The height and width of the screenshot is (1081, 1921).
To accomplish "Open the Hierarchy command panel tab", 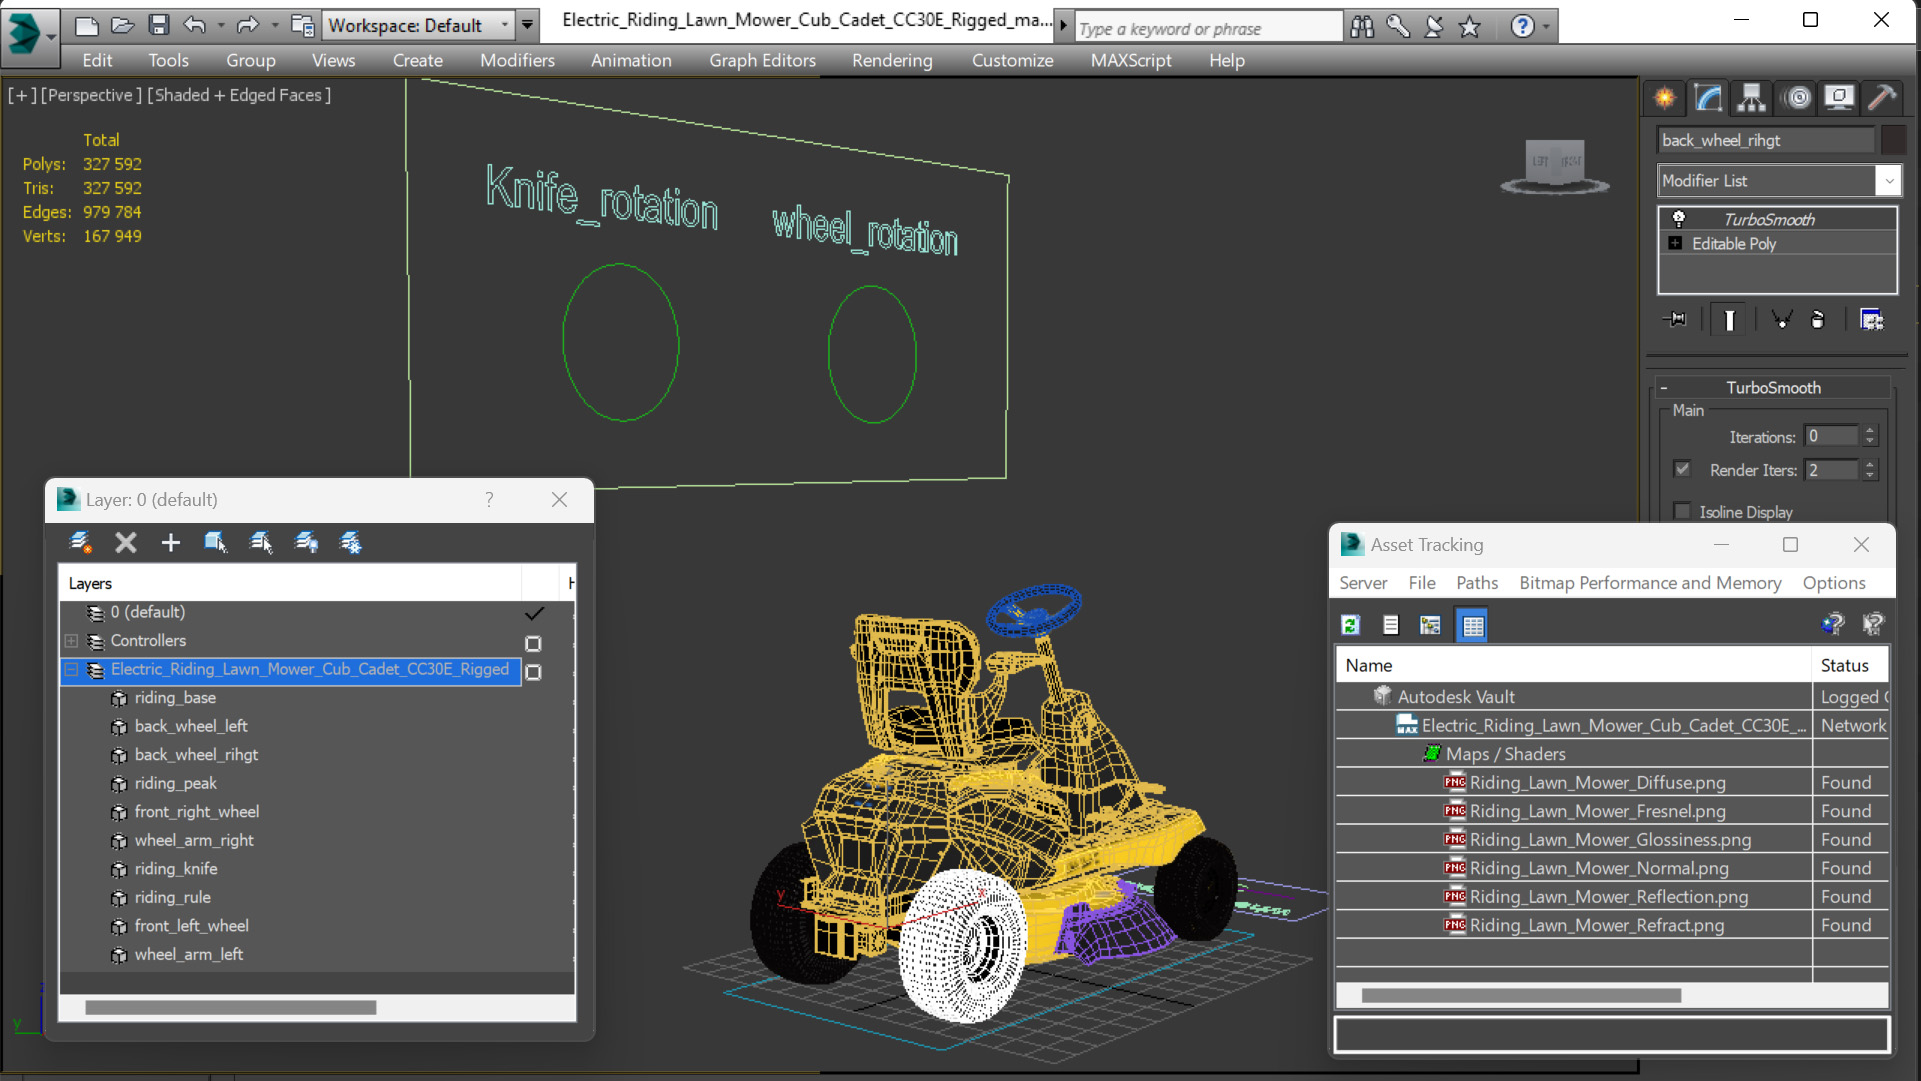I will [x=1751, y=97].
